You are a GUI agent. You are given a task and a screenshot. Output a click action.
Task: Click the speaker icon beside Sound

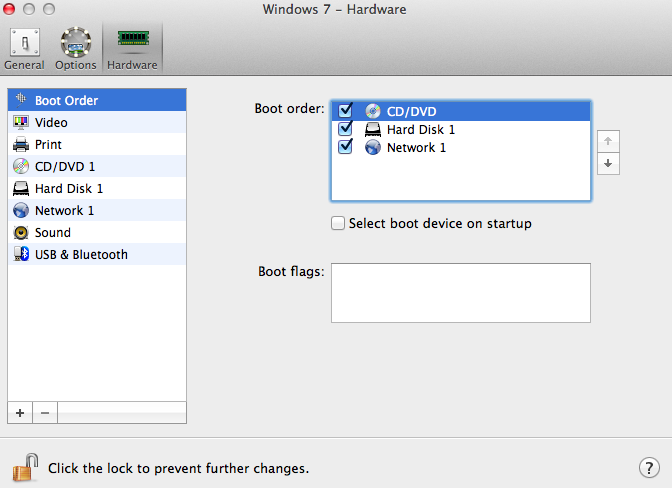[x=21, y=232]
